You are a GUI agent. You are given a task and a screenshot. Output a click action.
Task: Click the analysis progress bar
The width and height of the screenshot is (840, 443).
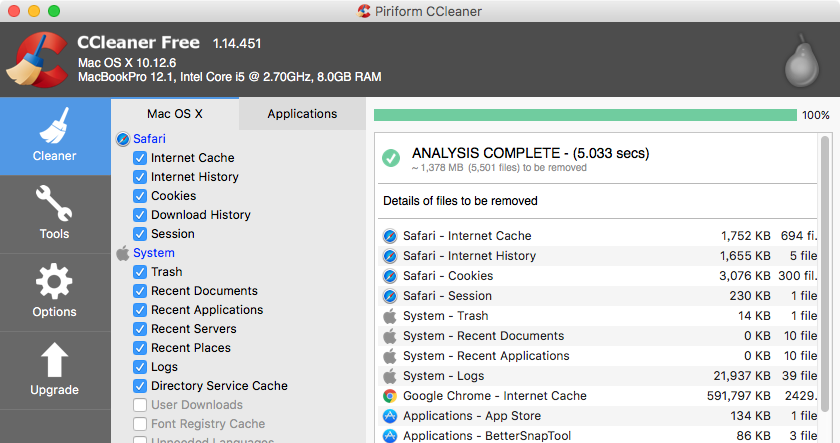(585, 115)
